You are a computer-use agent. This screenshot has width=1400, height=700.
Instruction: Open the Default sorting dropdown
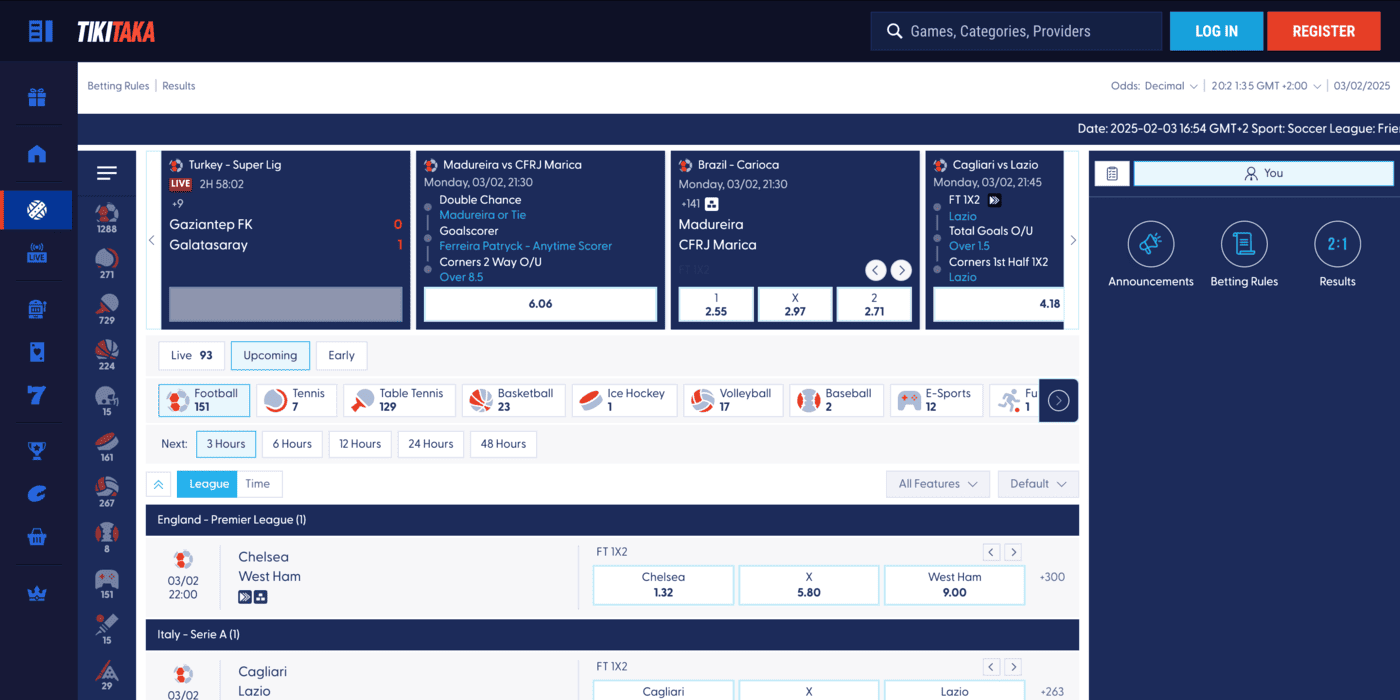coord(1038,484)
